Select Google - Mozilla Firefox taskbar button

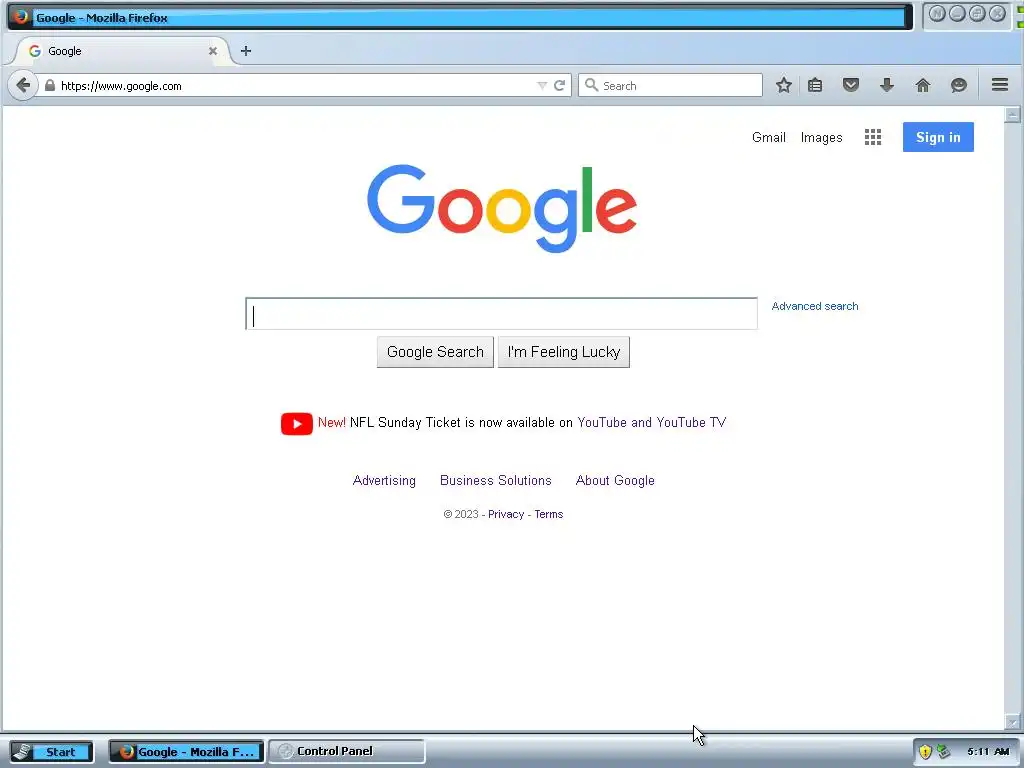(186, 752)
